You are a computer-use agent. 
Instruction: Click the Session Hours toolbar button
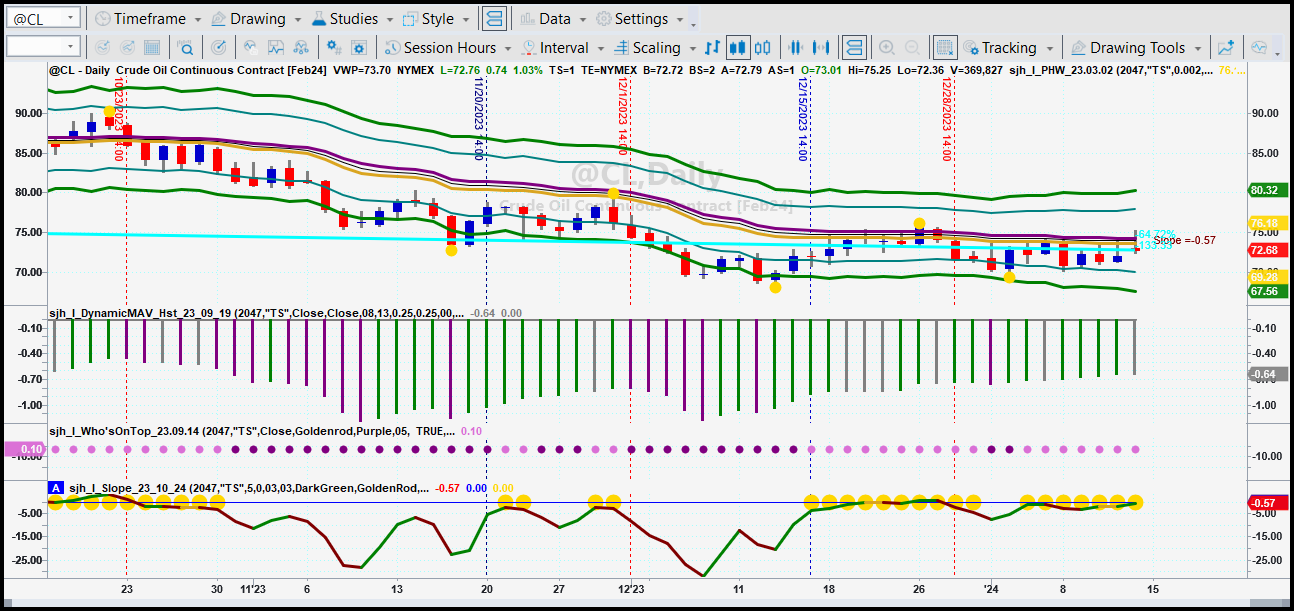pos(448,47)
